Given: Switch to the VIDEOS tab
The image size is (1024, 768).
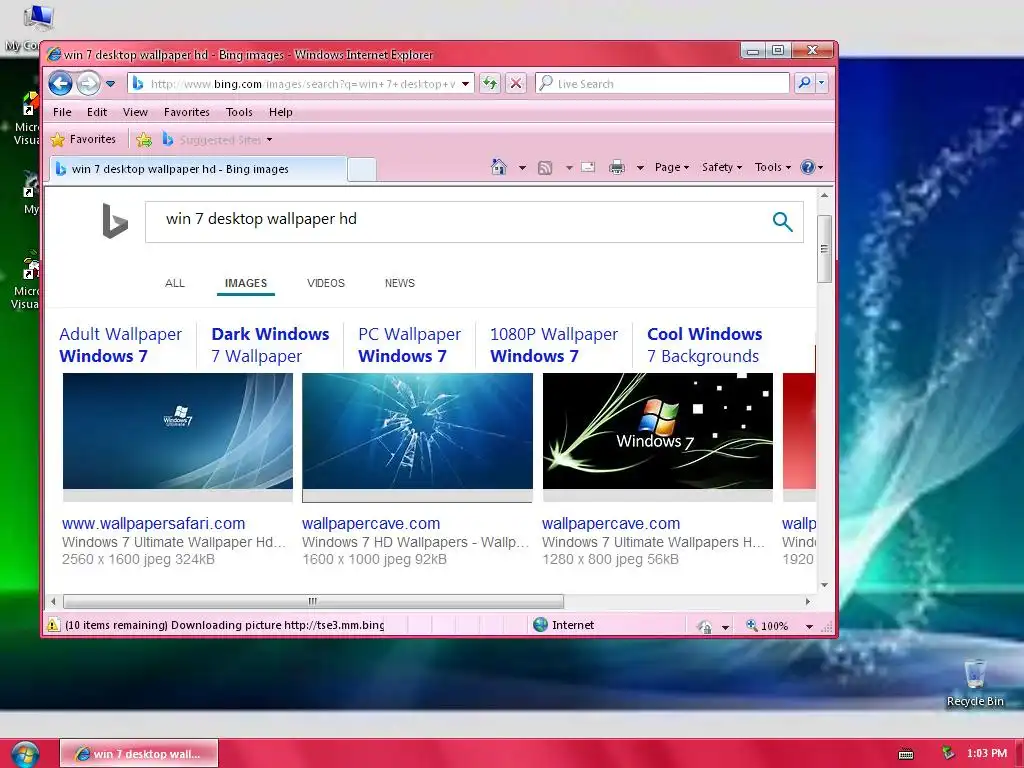Looking at the screenshot, I should (x=326, y=283).
